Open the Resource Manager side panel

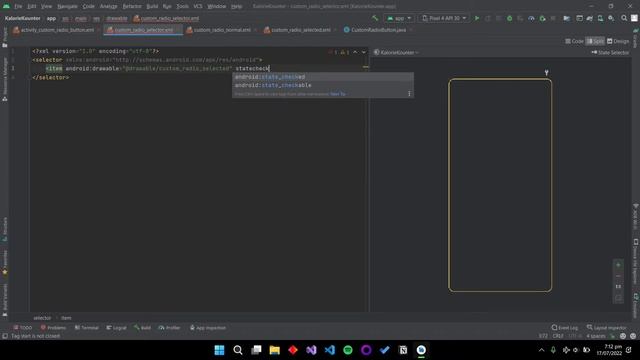[x=5, y=80]
